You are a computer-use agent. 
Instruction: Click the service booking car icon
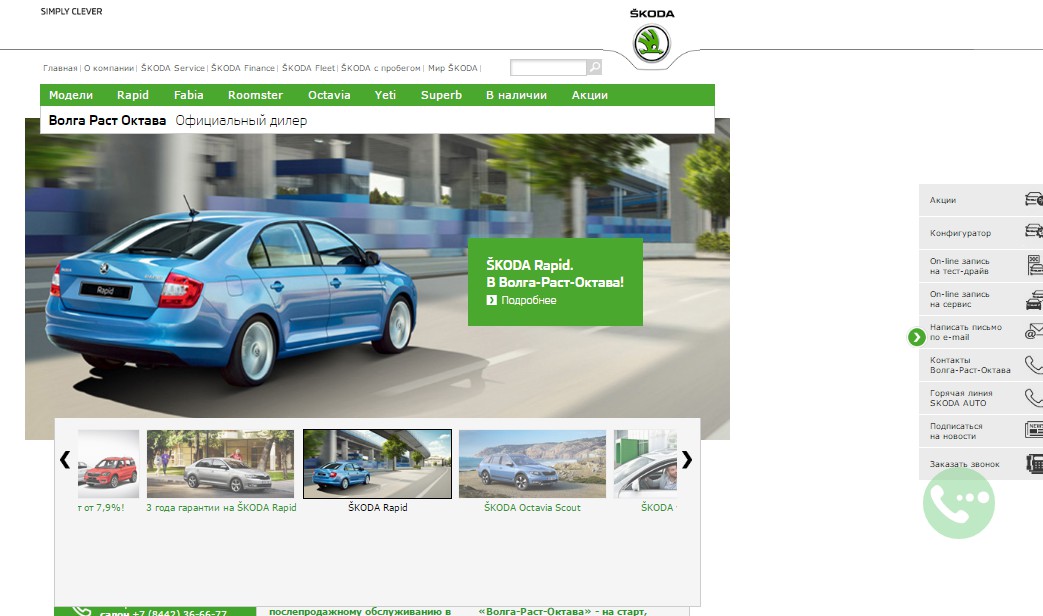point(1034,299)
